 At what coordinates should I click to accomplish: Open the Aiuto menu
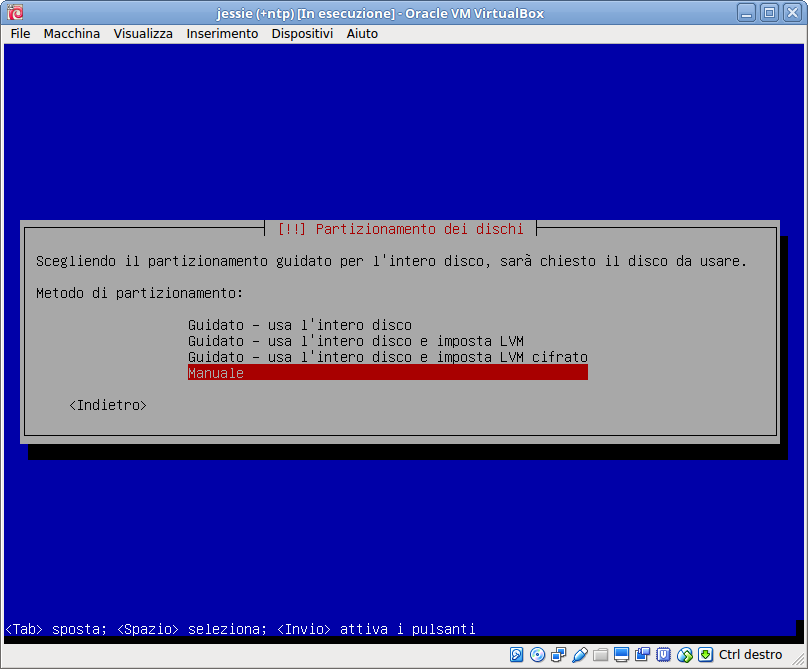tap(362, 34)
